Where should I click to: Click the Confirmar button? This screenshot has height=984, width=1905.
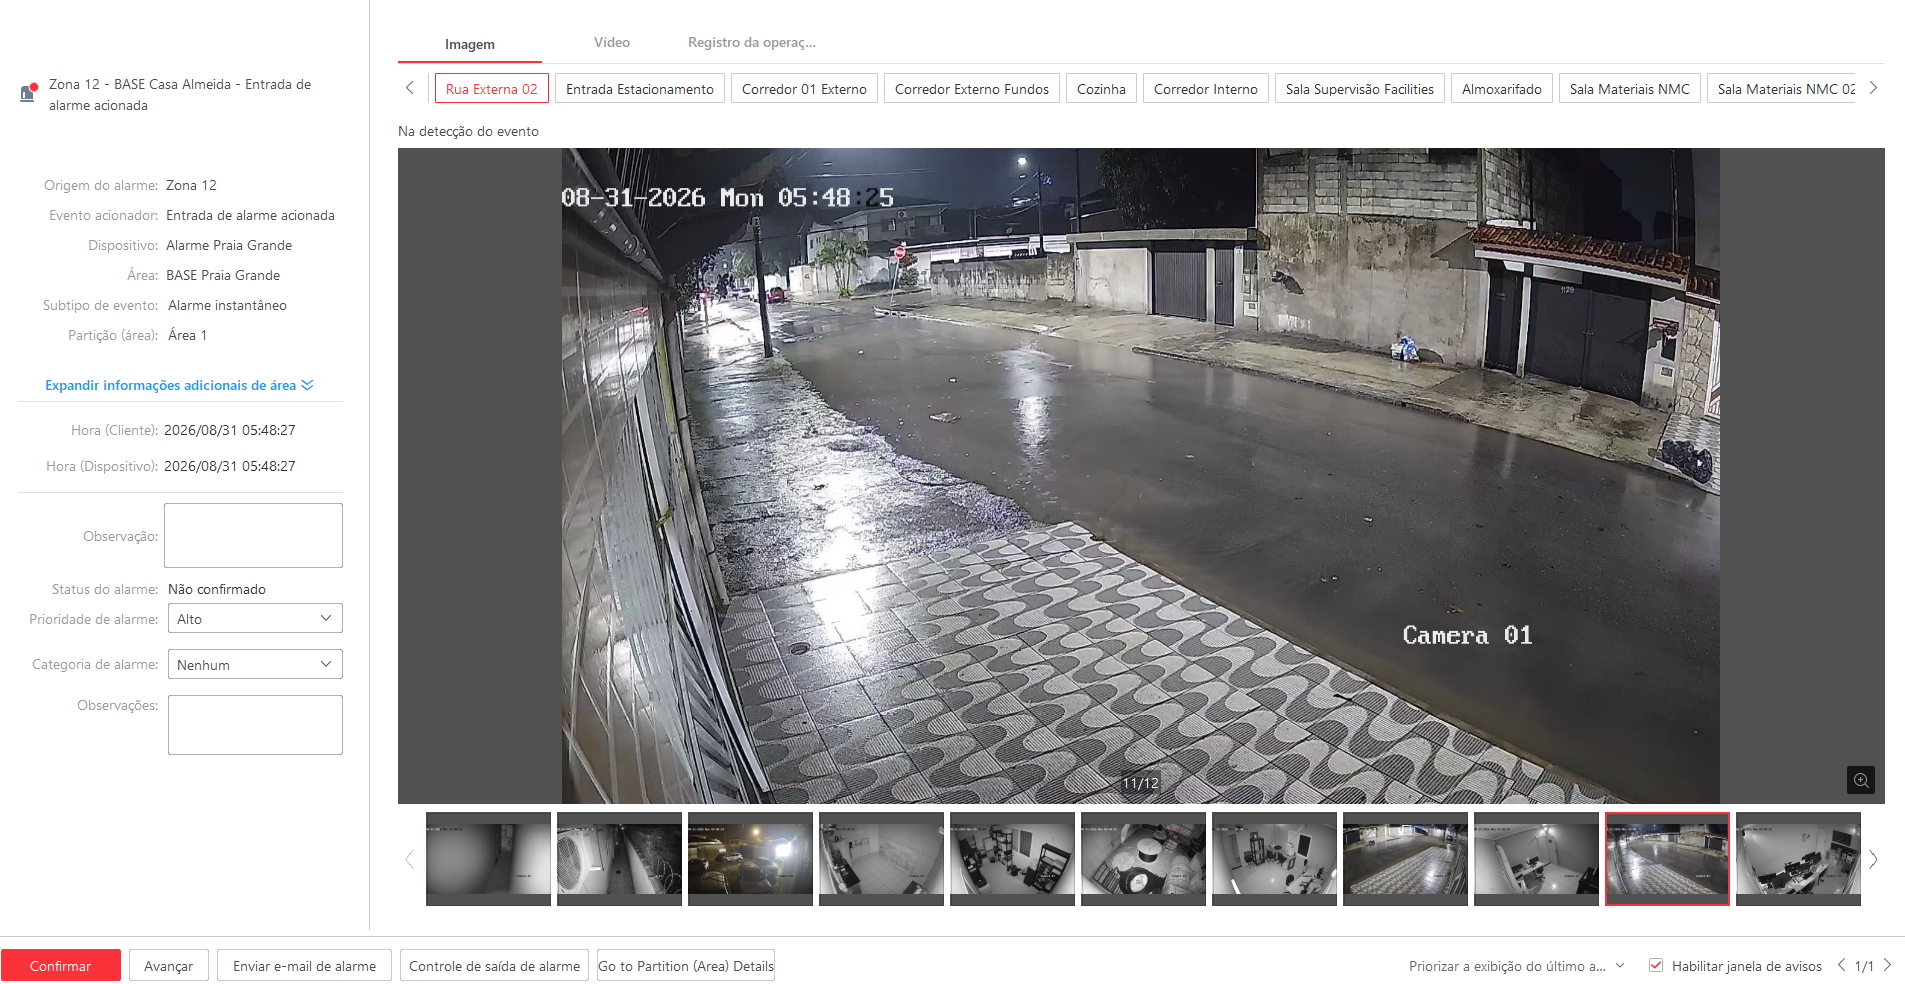pos(61,965)
